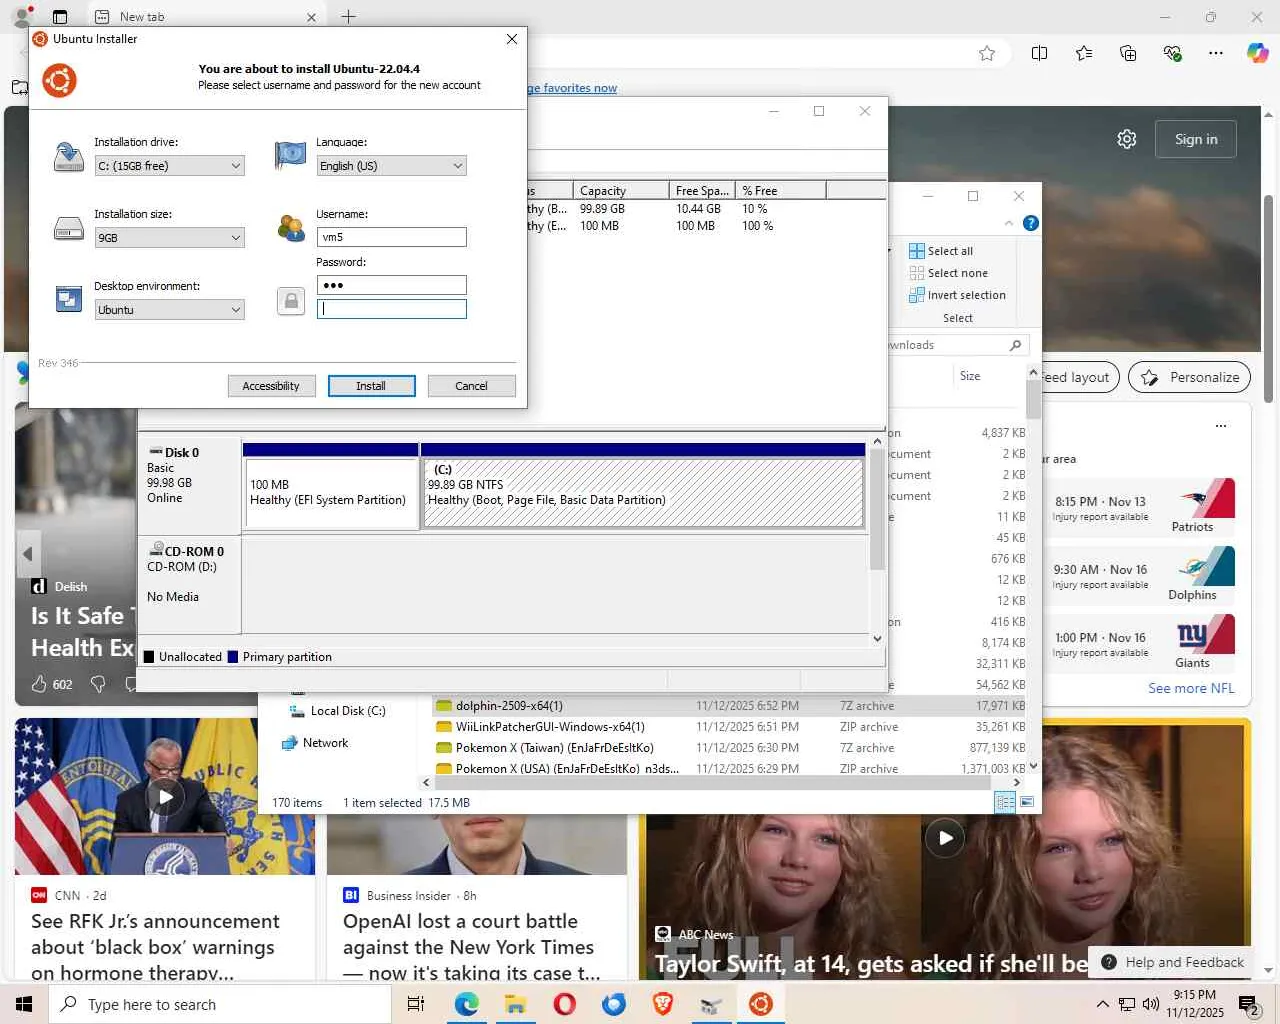Click the Personalize button
This screenshot has height=1024, width=1280.
(1190, 377)
